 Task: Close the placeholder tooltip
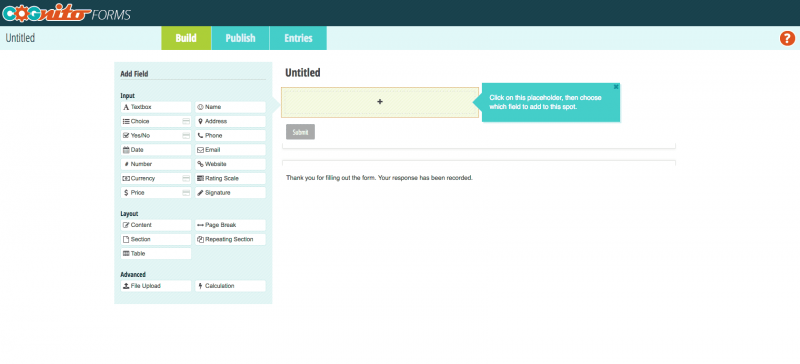616,87
